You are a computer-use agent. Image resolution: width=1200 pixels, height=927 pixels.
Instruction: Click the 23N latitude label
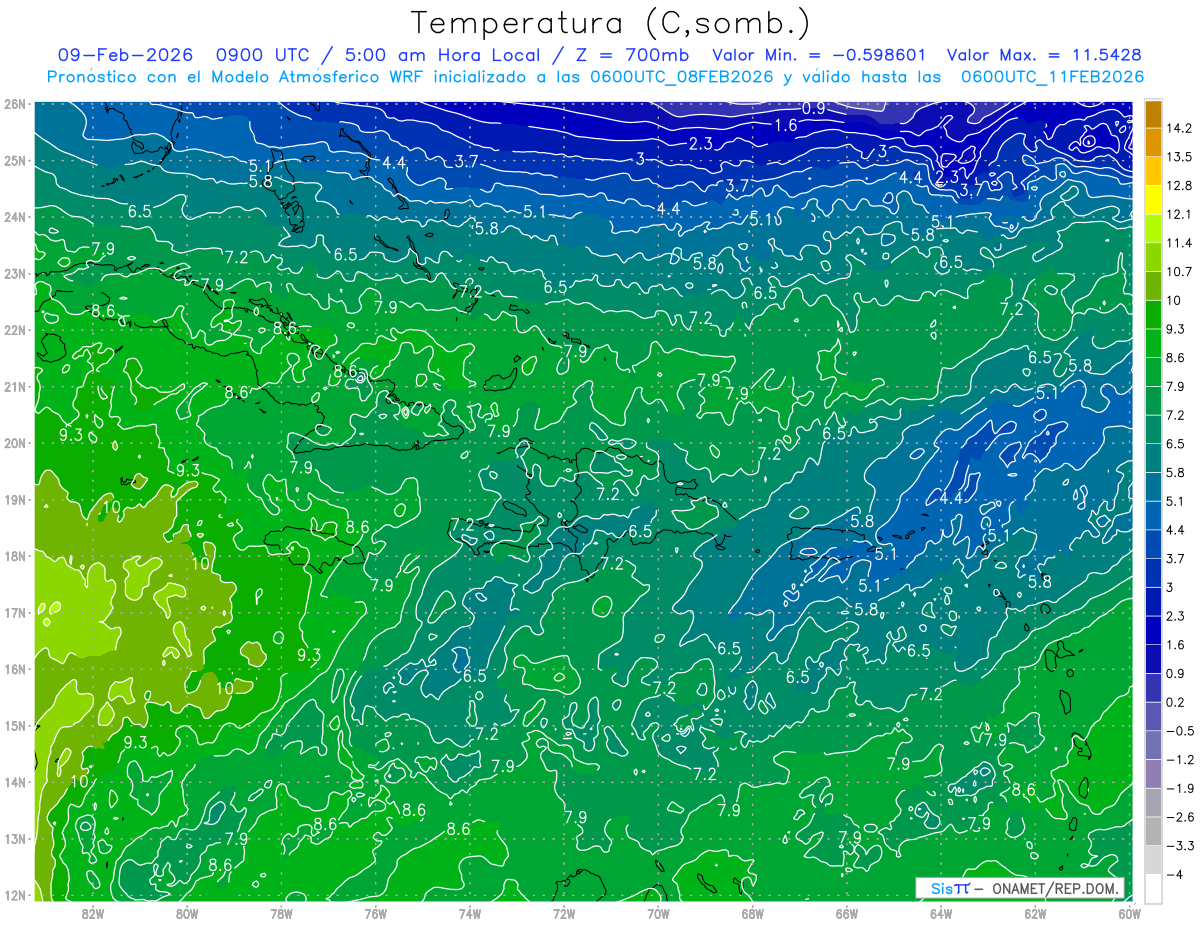[15, 273]
